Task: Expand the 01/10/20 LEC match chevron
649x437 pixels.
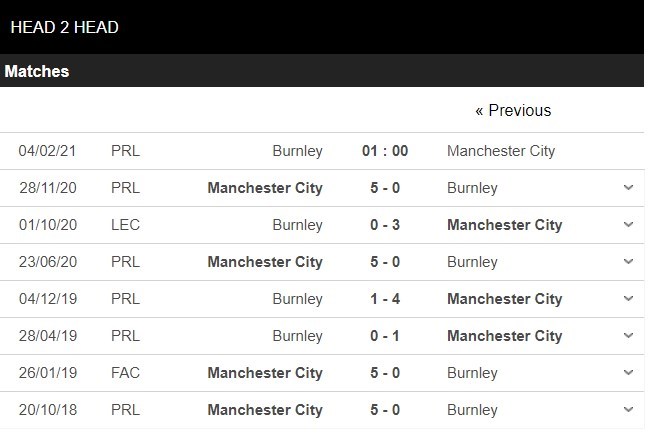Action: [x=628, y=225]
